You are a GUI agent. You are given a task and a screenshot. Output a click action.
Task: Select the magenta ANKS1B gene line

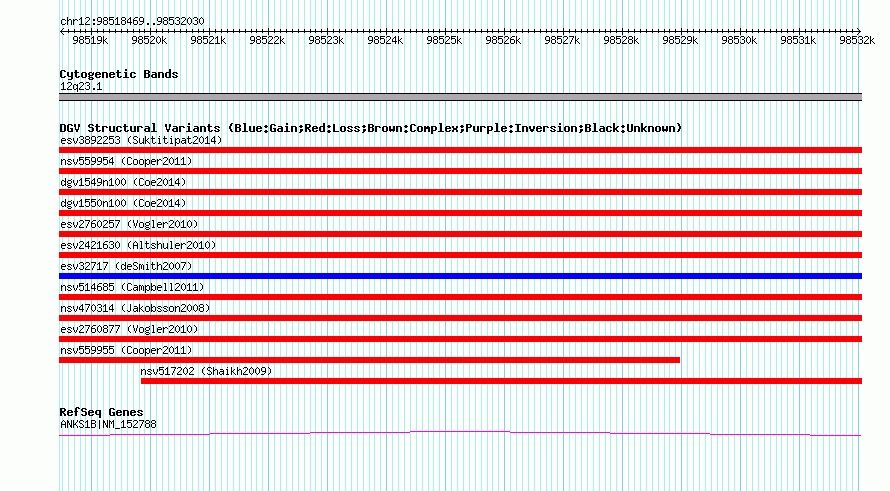point(460,434)
